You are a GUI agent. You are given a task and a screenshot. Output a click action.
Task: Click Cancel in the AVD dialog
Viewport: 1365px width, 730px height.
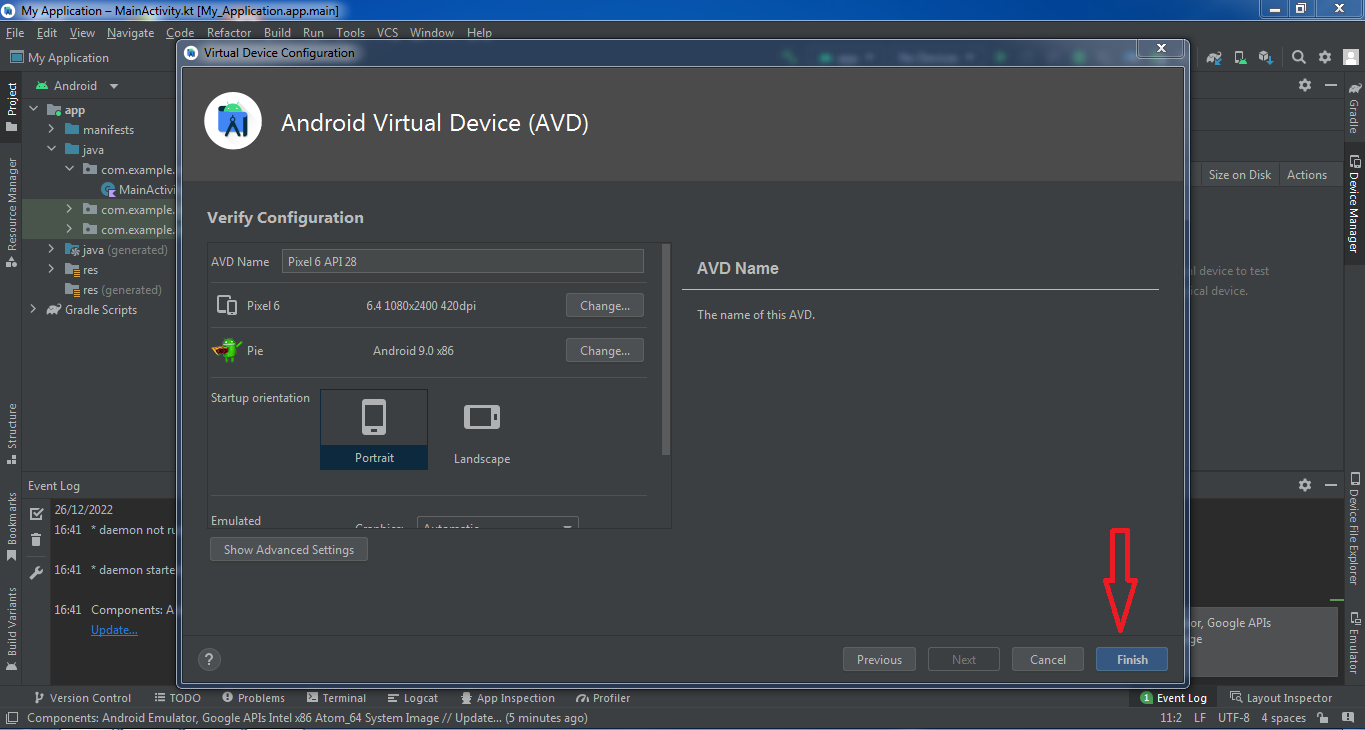tap(1048, 659)
